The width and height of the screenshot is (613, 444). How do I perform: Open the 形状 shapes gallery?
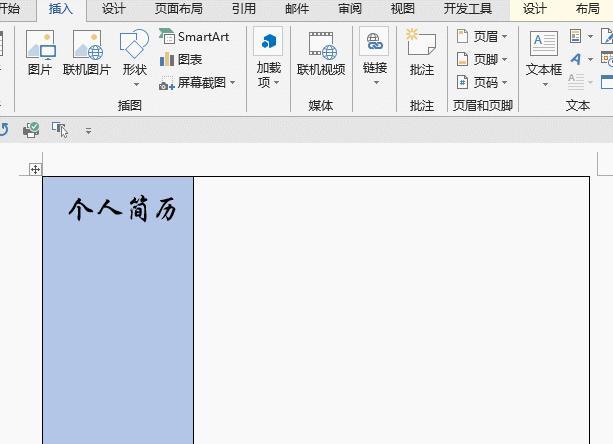click(x=134, y=58)
